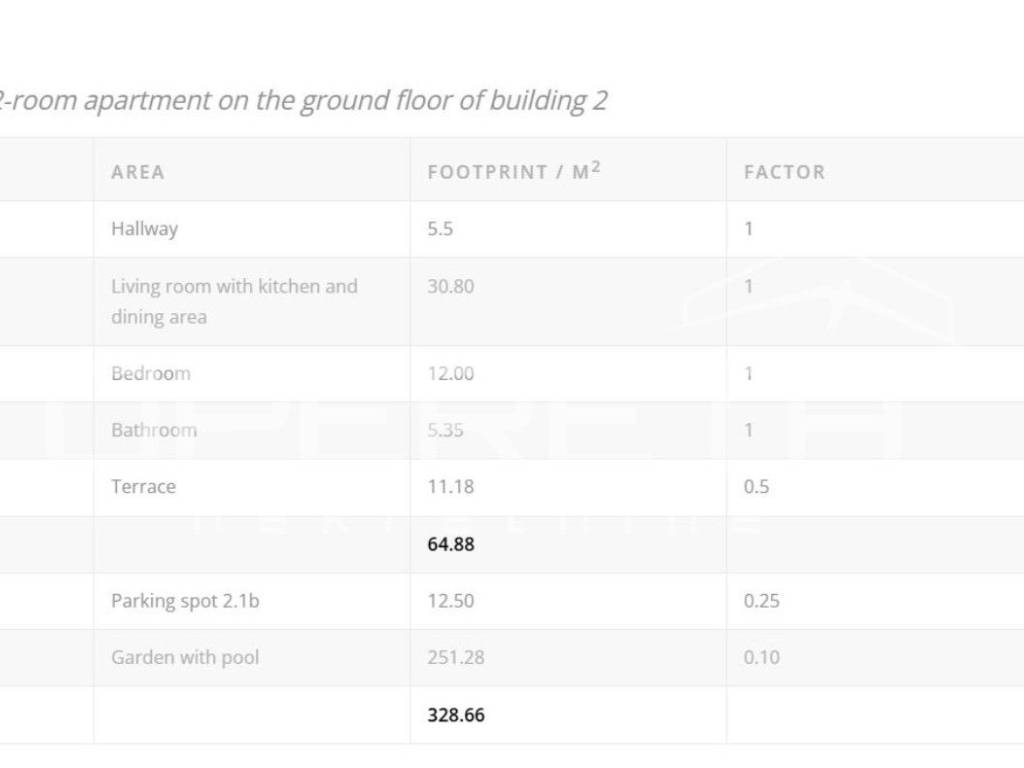Click the Terrace factor value 0.5
The height and width of the screenshot is (768, 1024).
[757, 487]
